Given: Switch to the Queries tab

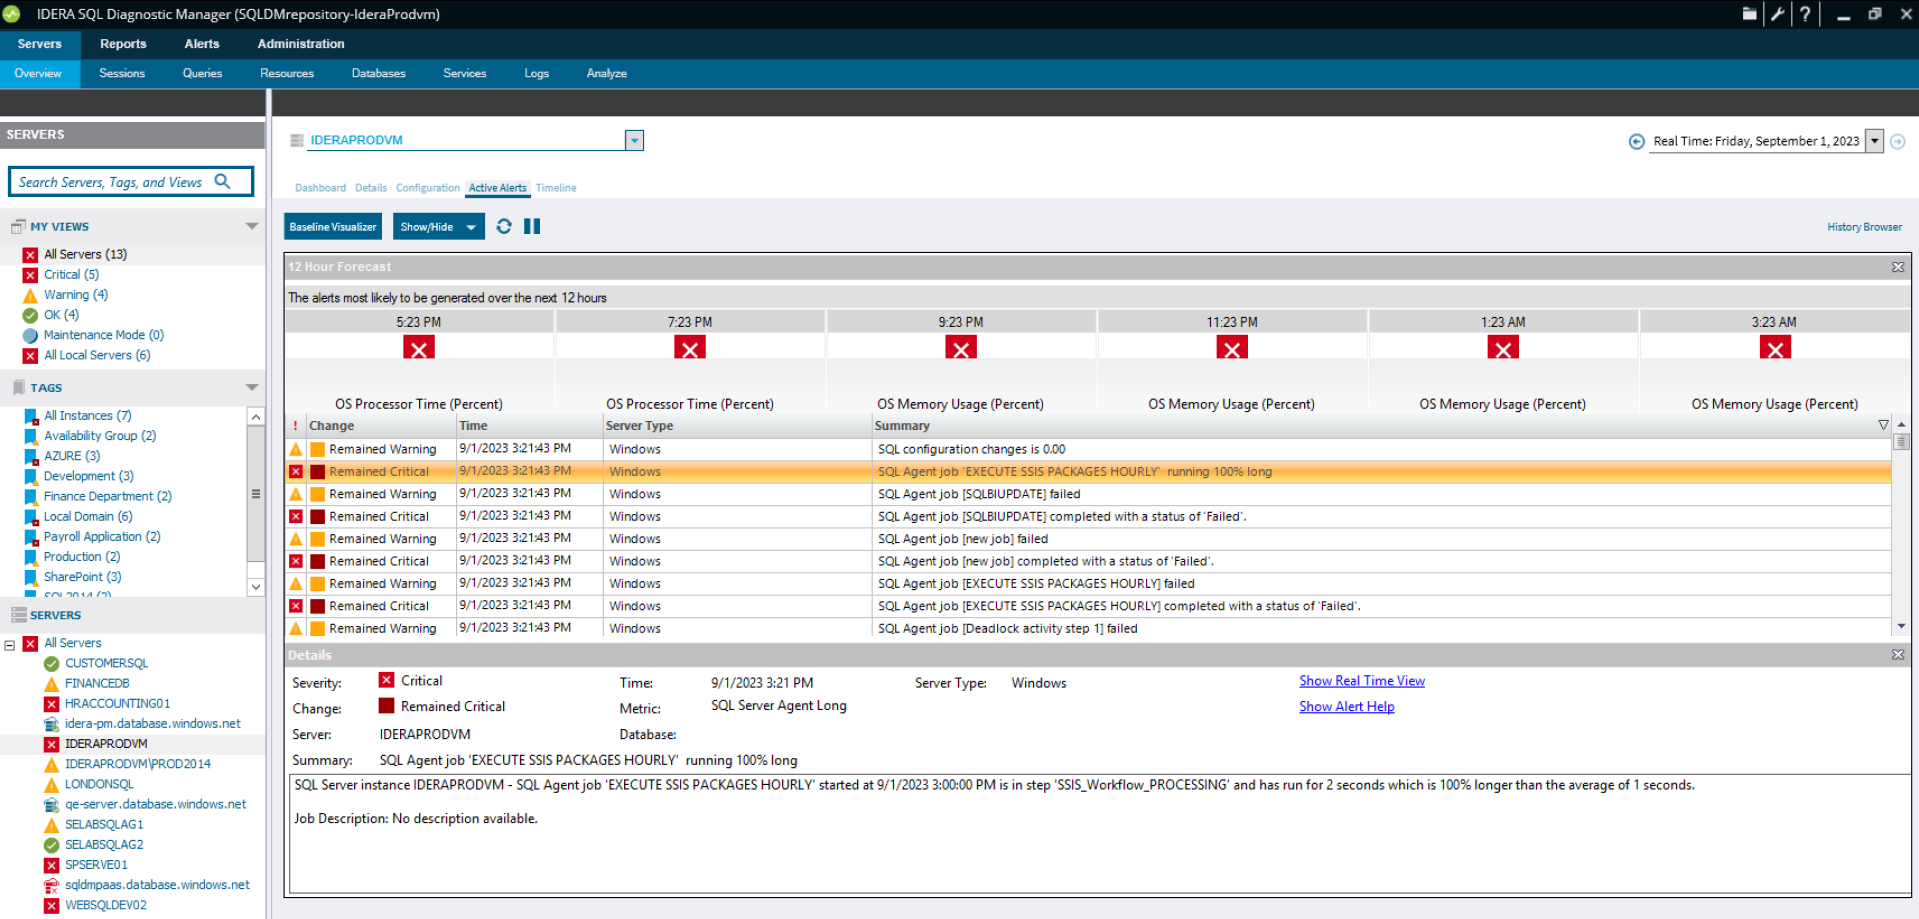Looking at the screenshot, I should [202, 74].
